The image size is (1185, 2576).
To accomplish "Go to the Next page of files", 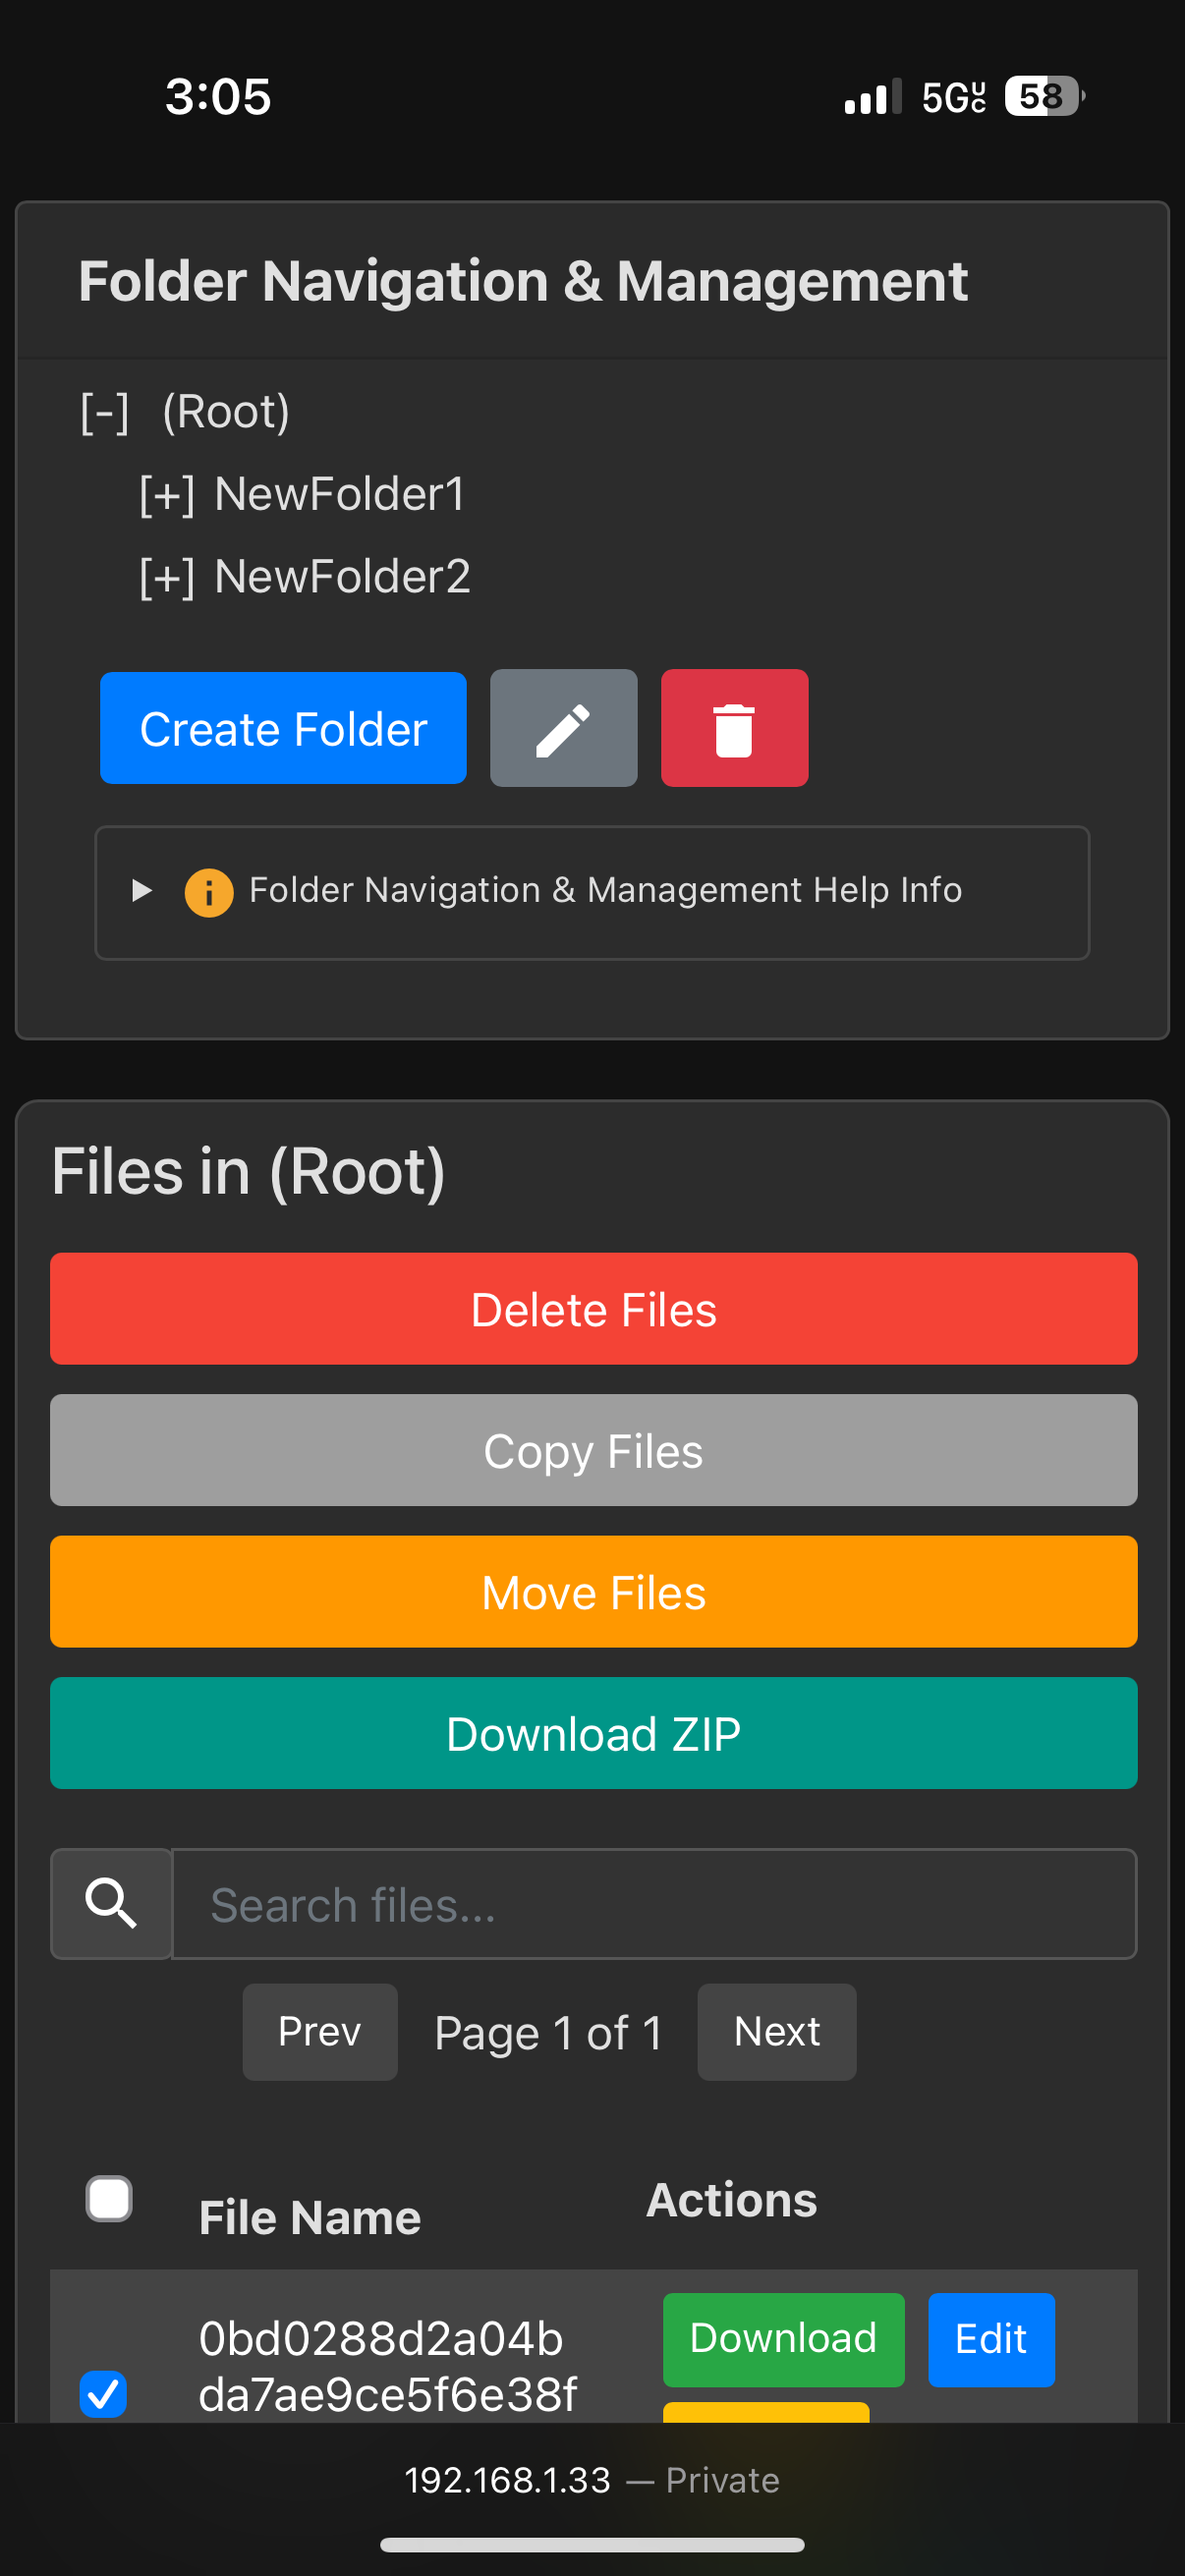I will (776, 2032).
